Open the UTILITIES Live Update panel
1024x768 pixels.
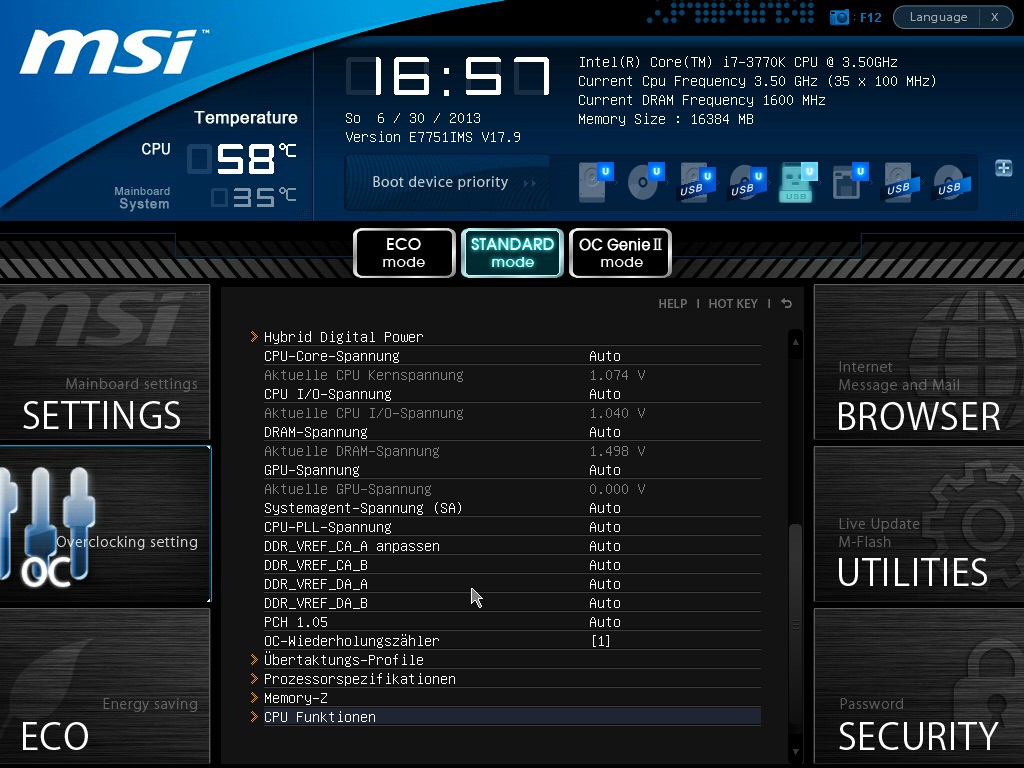[919, 524]
